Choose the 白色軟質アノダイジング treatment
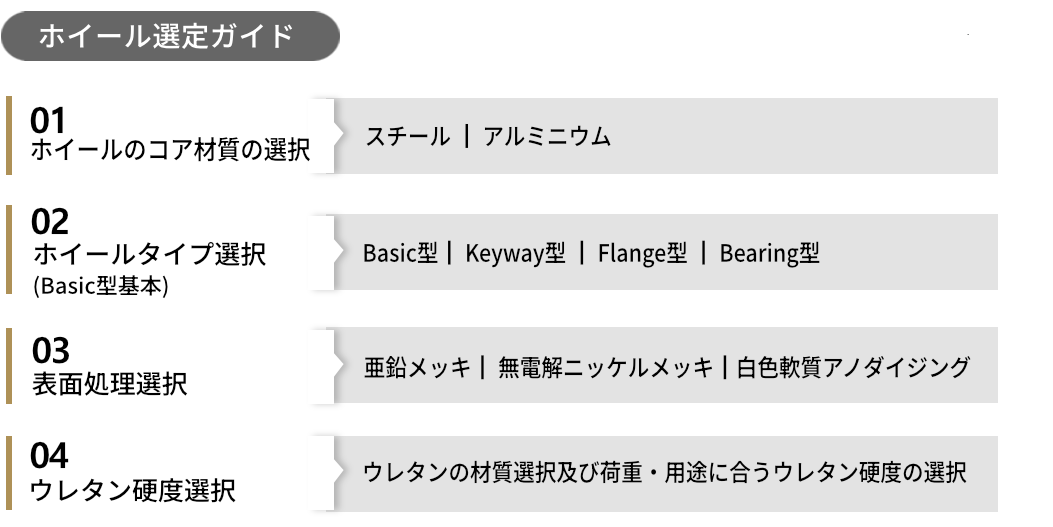The image size is (1053, 527). pos(853,367)
